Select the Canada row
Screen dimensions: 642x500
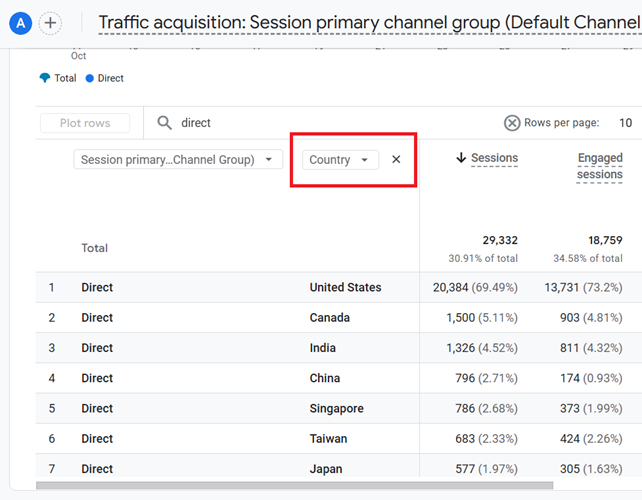coord(329,318)
